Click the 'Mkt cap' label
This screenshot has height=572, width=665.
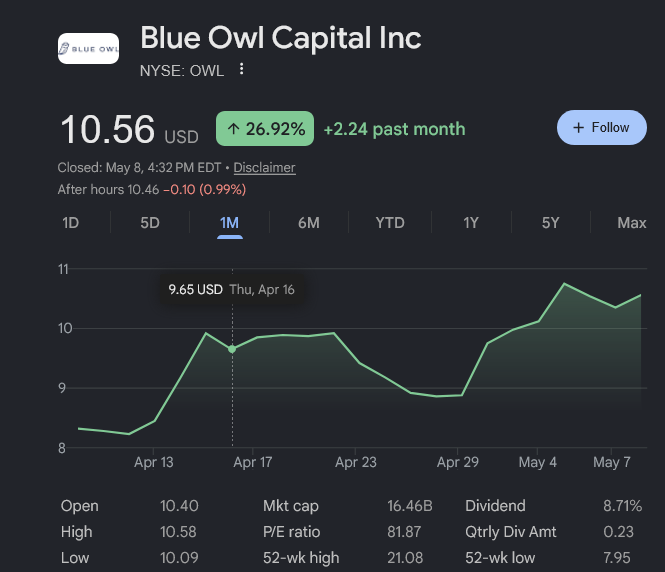291,506
